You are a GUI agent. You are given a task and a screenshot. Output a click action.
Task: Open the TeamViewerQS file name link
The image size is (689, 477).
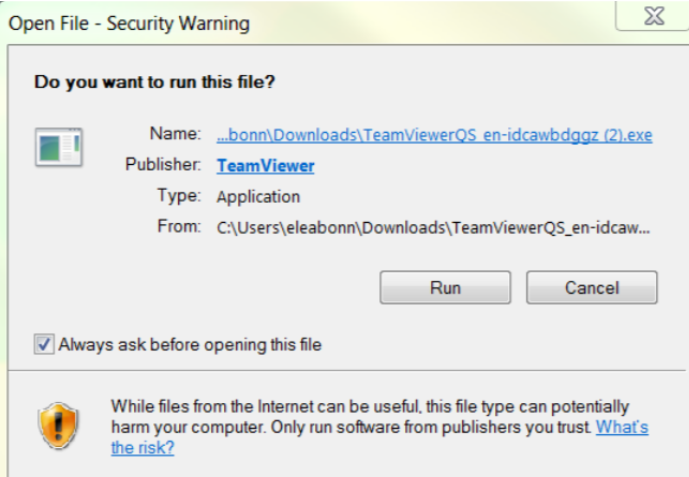click(434, 135)
